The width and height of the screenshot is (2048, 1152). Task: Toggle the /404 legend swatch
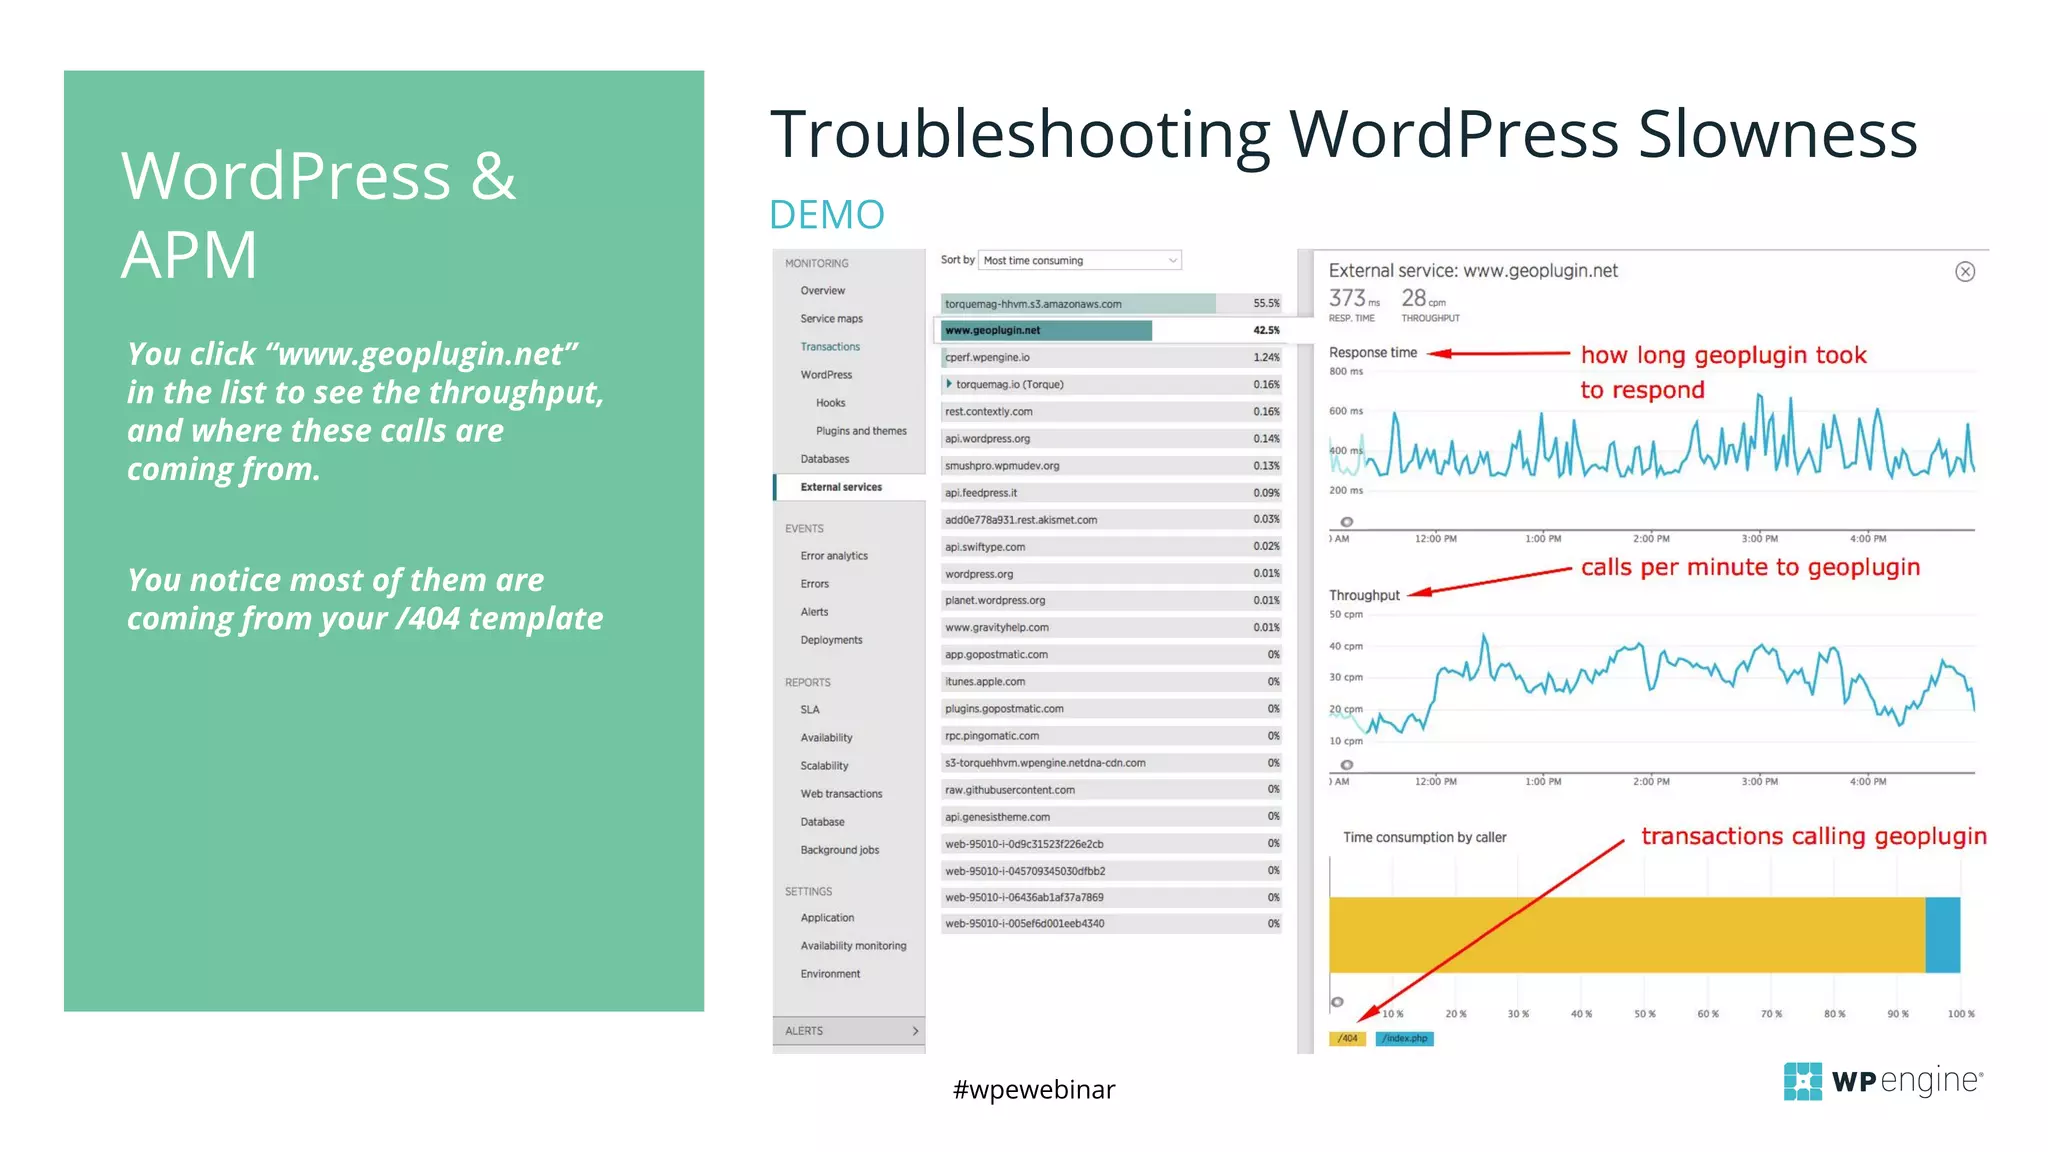click(x=1347, y=1038)
